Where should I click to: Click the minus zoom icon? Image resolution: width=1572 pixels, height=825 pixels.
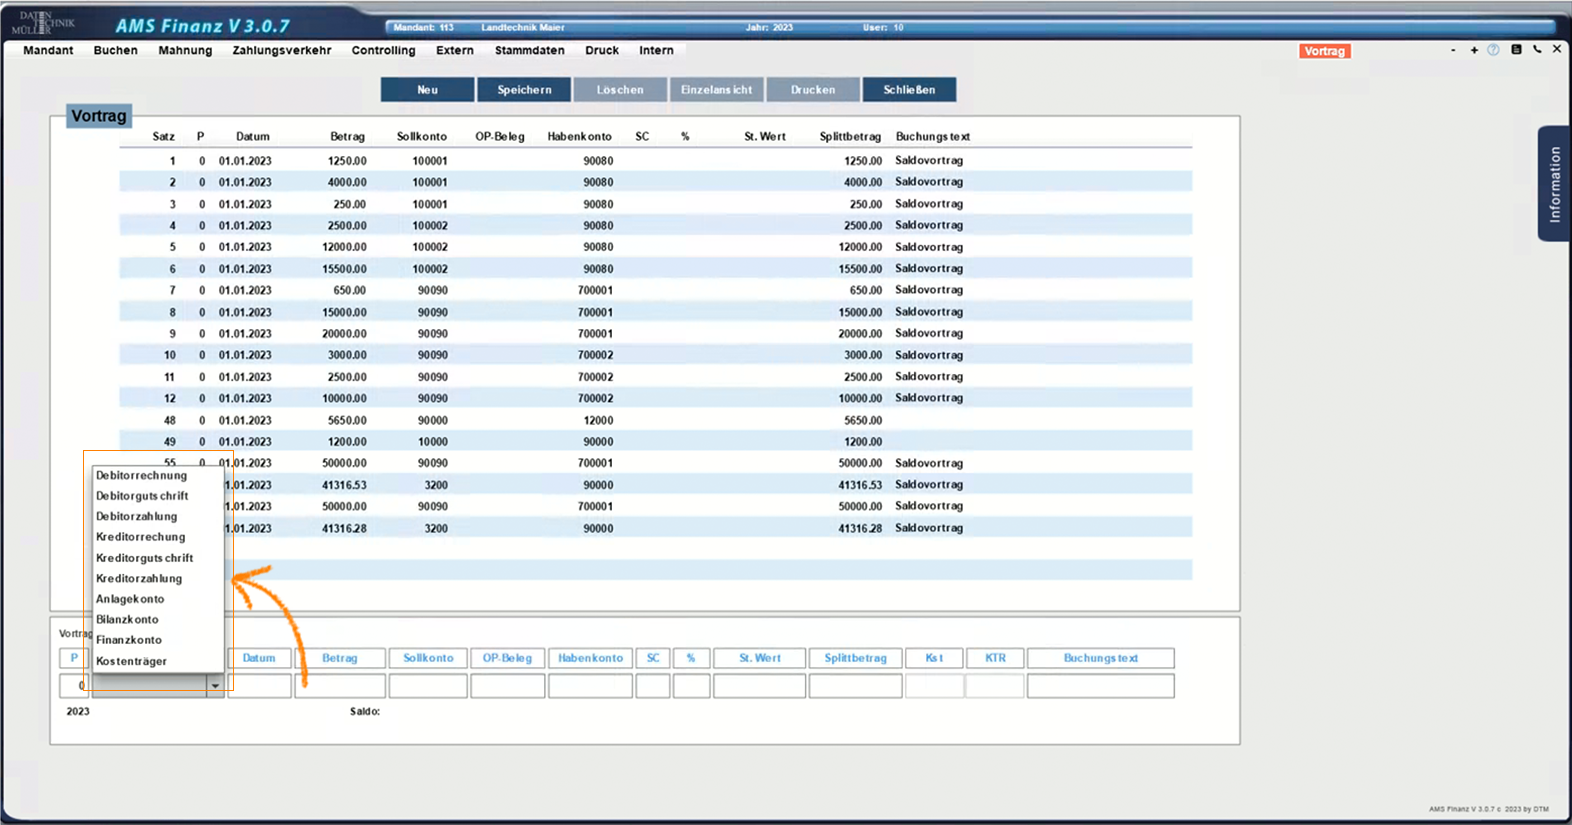click(x=1453, y=50)
